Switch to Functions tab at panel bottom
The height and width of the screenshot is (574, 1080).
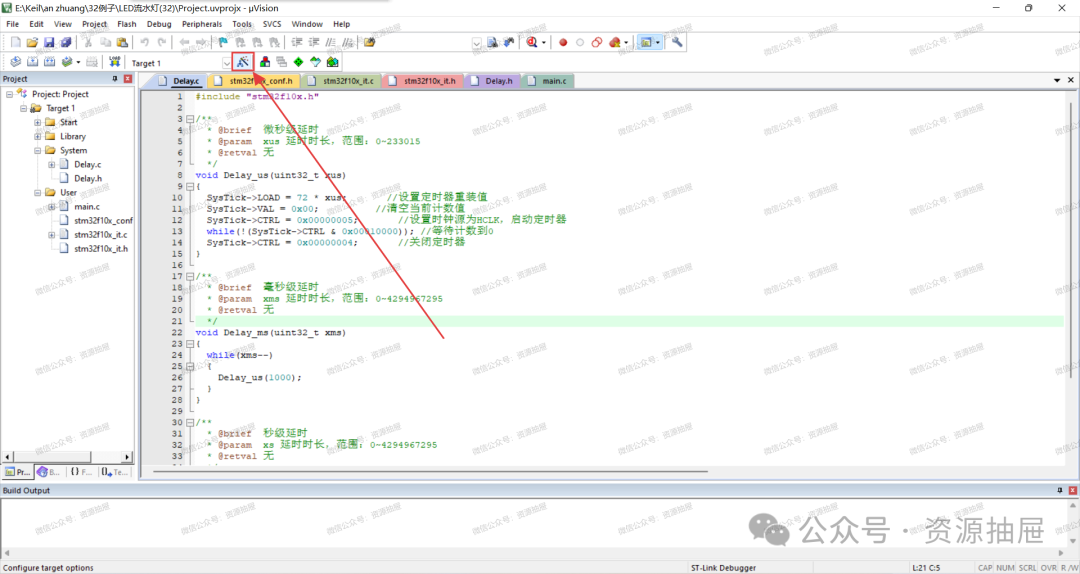pyautogui.click(x=81, y=472)
